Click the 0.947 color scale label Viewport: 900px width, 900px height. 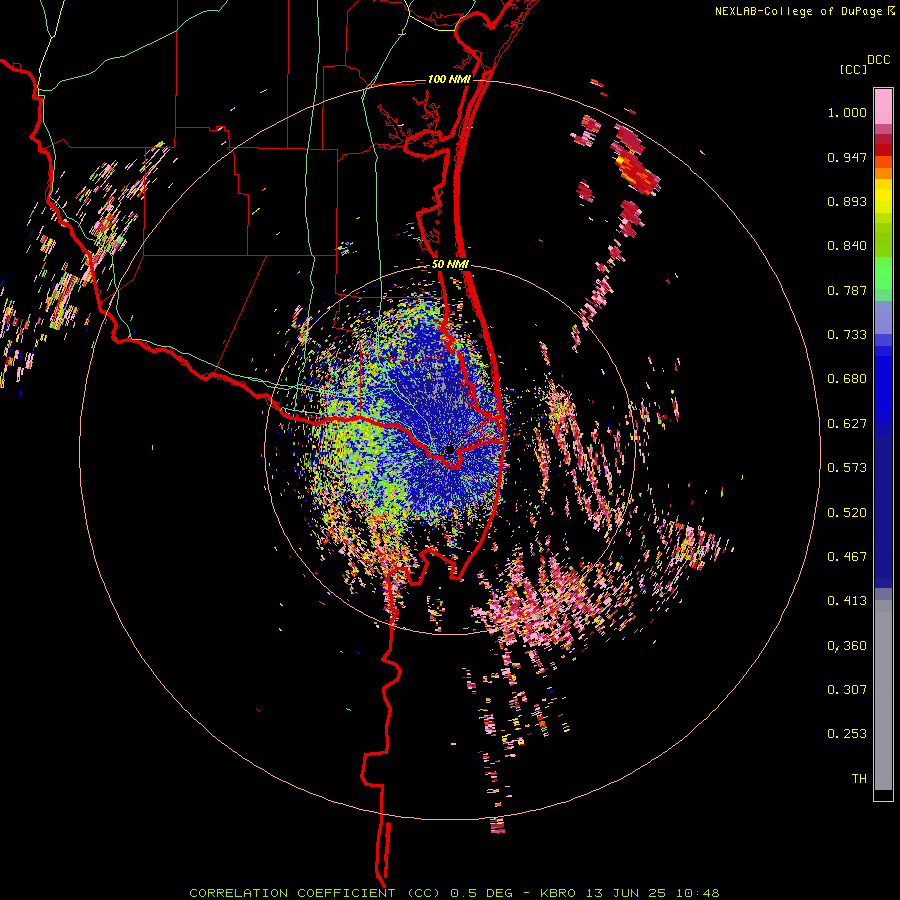pyautogui.click(x=847, y=157)
